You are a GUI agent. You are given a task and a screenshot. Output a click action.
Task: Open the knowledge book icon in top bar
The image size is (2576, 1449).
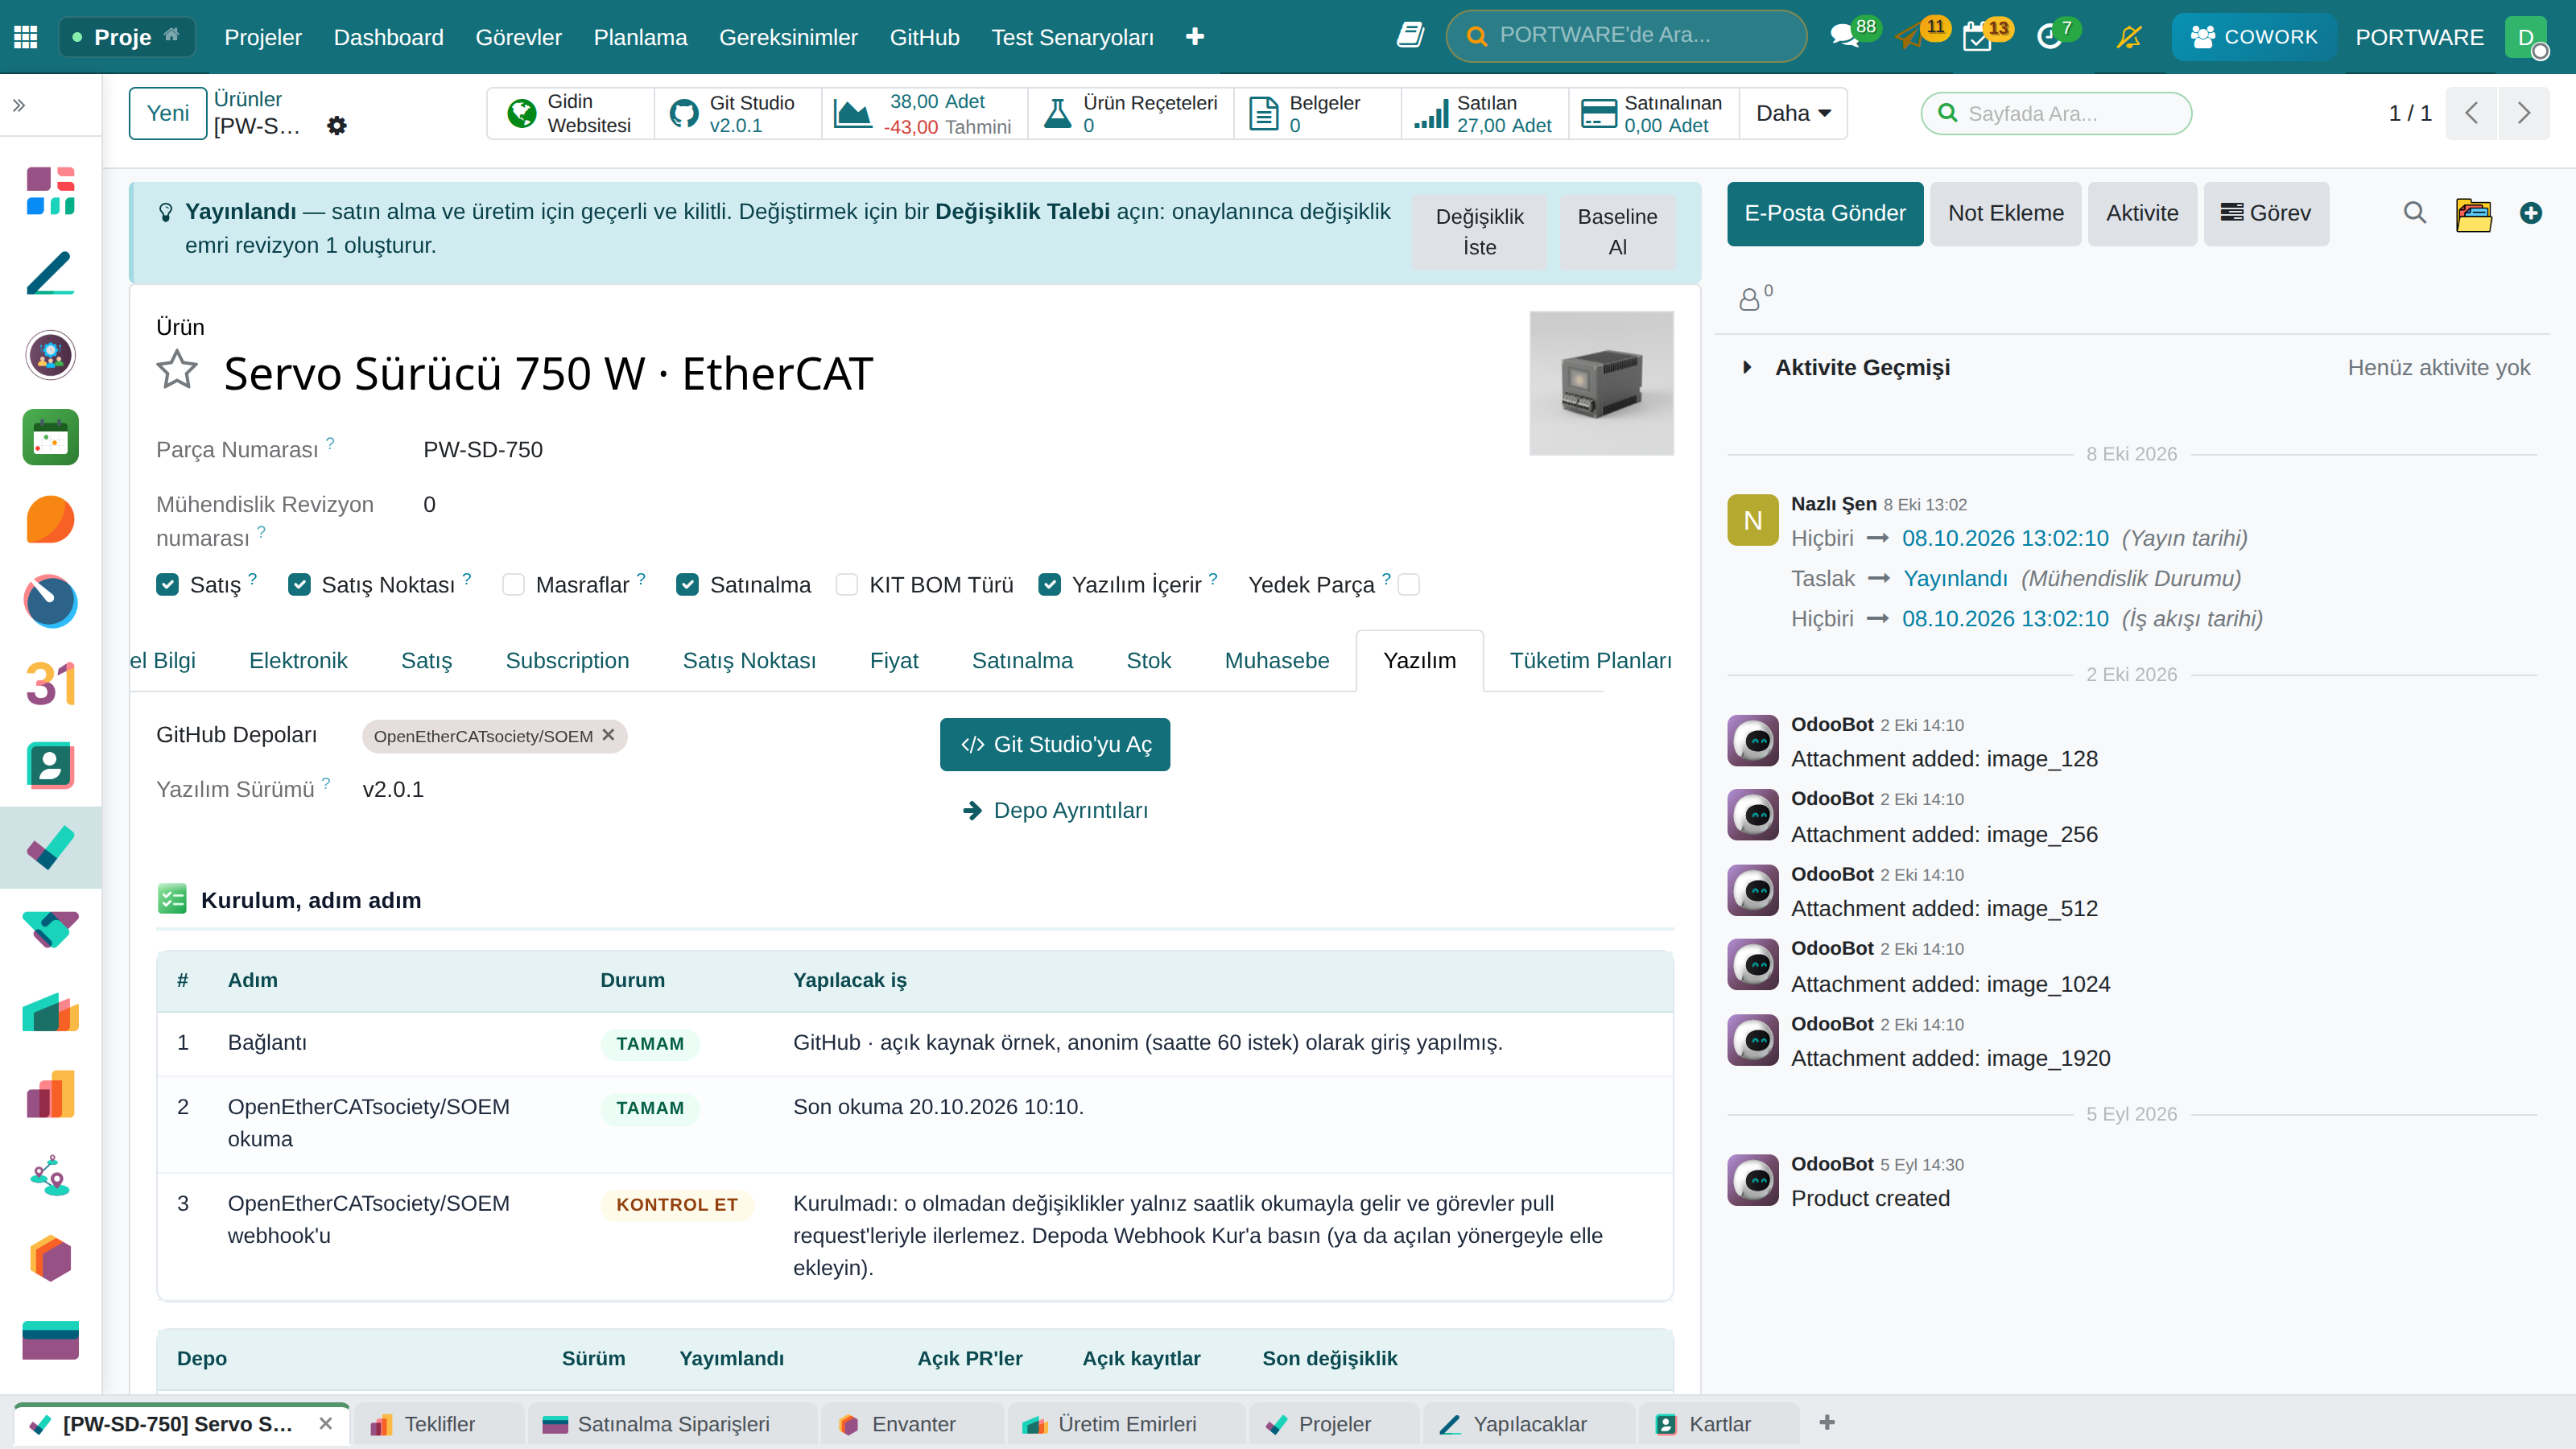coord(1410,36)
